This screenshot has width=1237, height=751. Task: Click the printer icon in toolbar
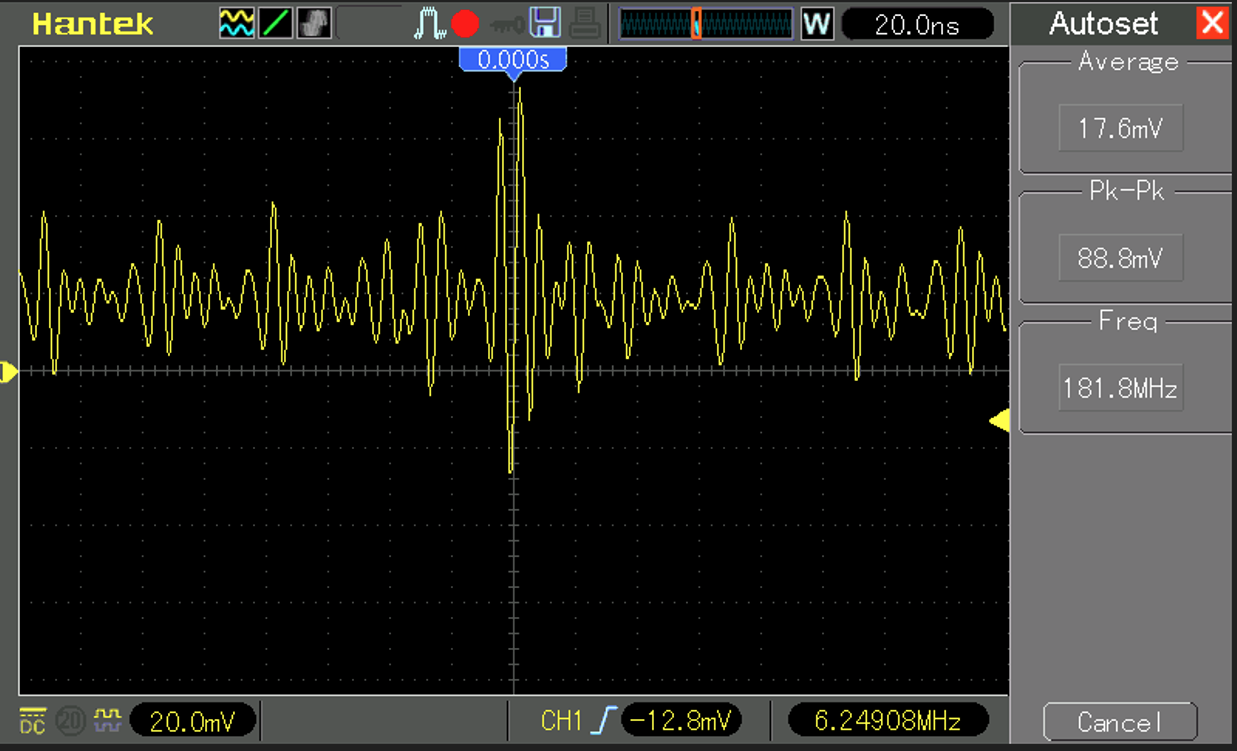tap(586, 23)
